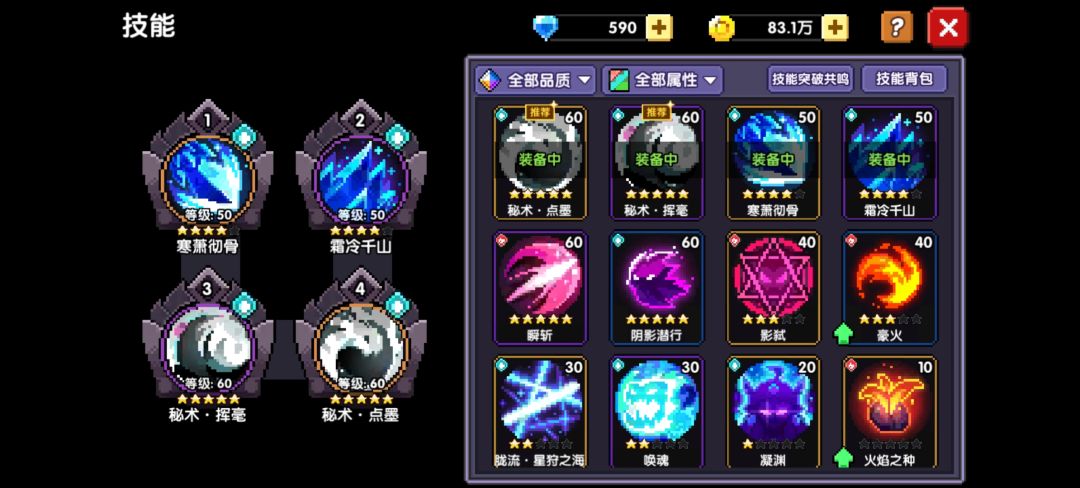Viewport: 1080px width, 488px height.
Task: Add gold coins with the plus button
Action: pyautogui.click(x=835, y=28)
